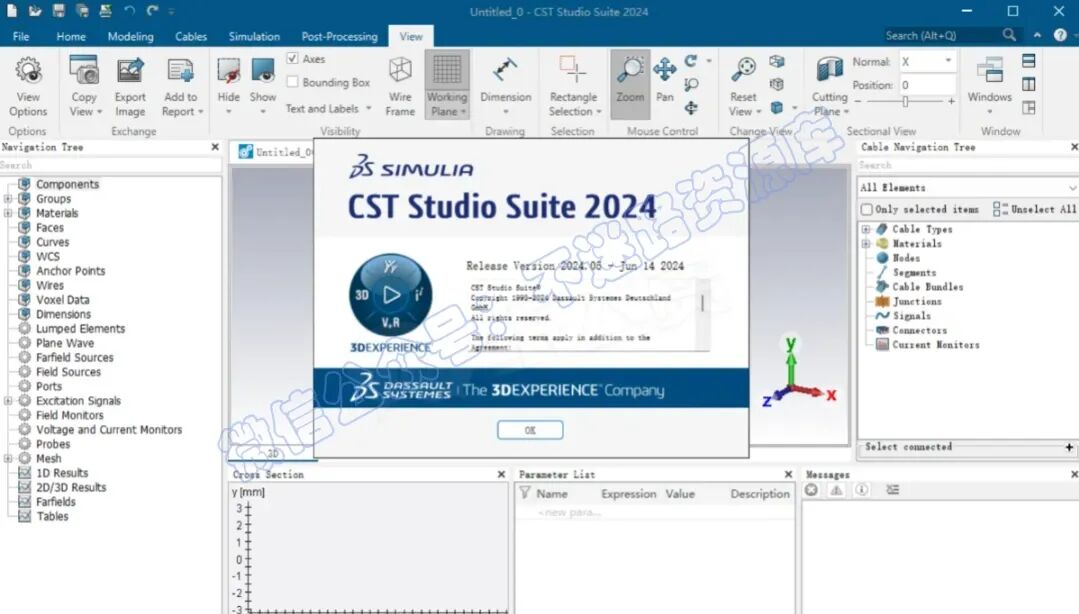This screenshot has width=1079, height=614.
Task: Expand the Mesh tree node
Action: (x=8, y=458)
